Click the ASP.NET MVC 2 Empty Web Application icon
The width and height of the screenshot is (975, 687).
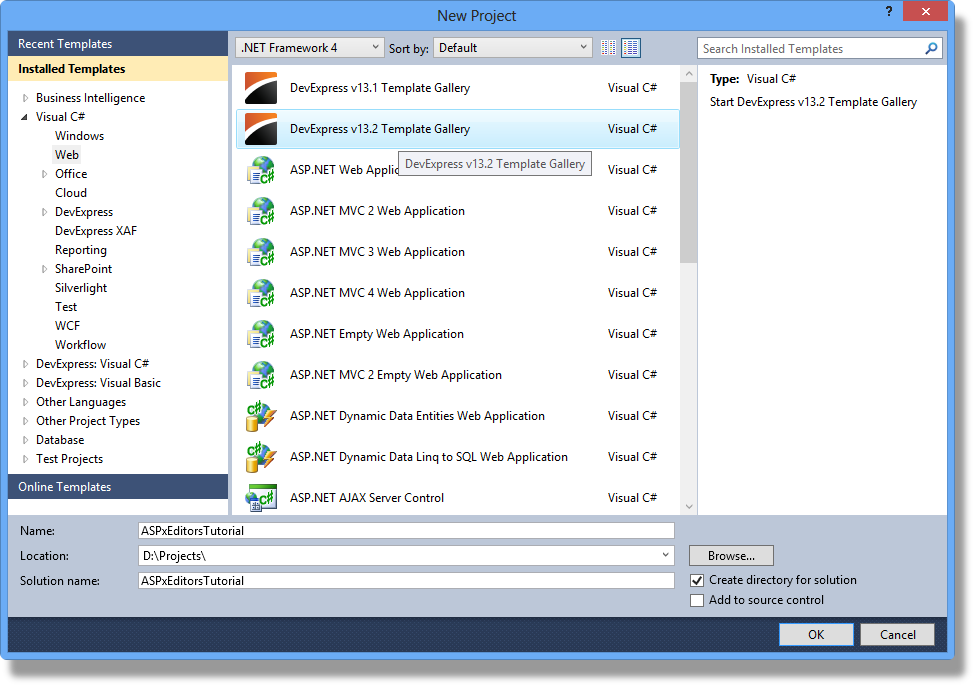(x=261, y=375)
